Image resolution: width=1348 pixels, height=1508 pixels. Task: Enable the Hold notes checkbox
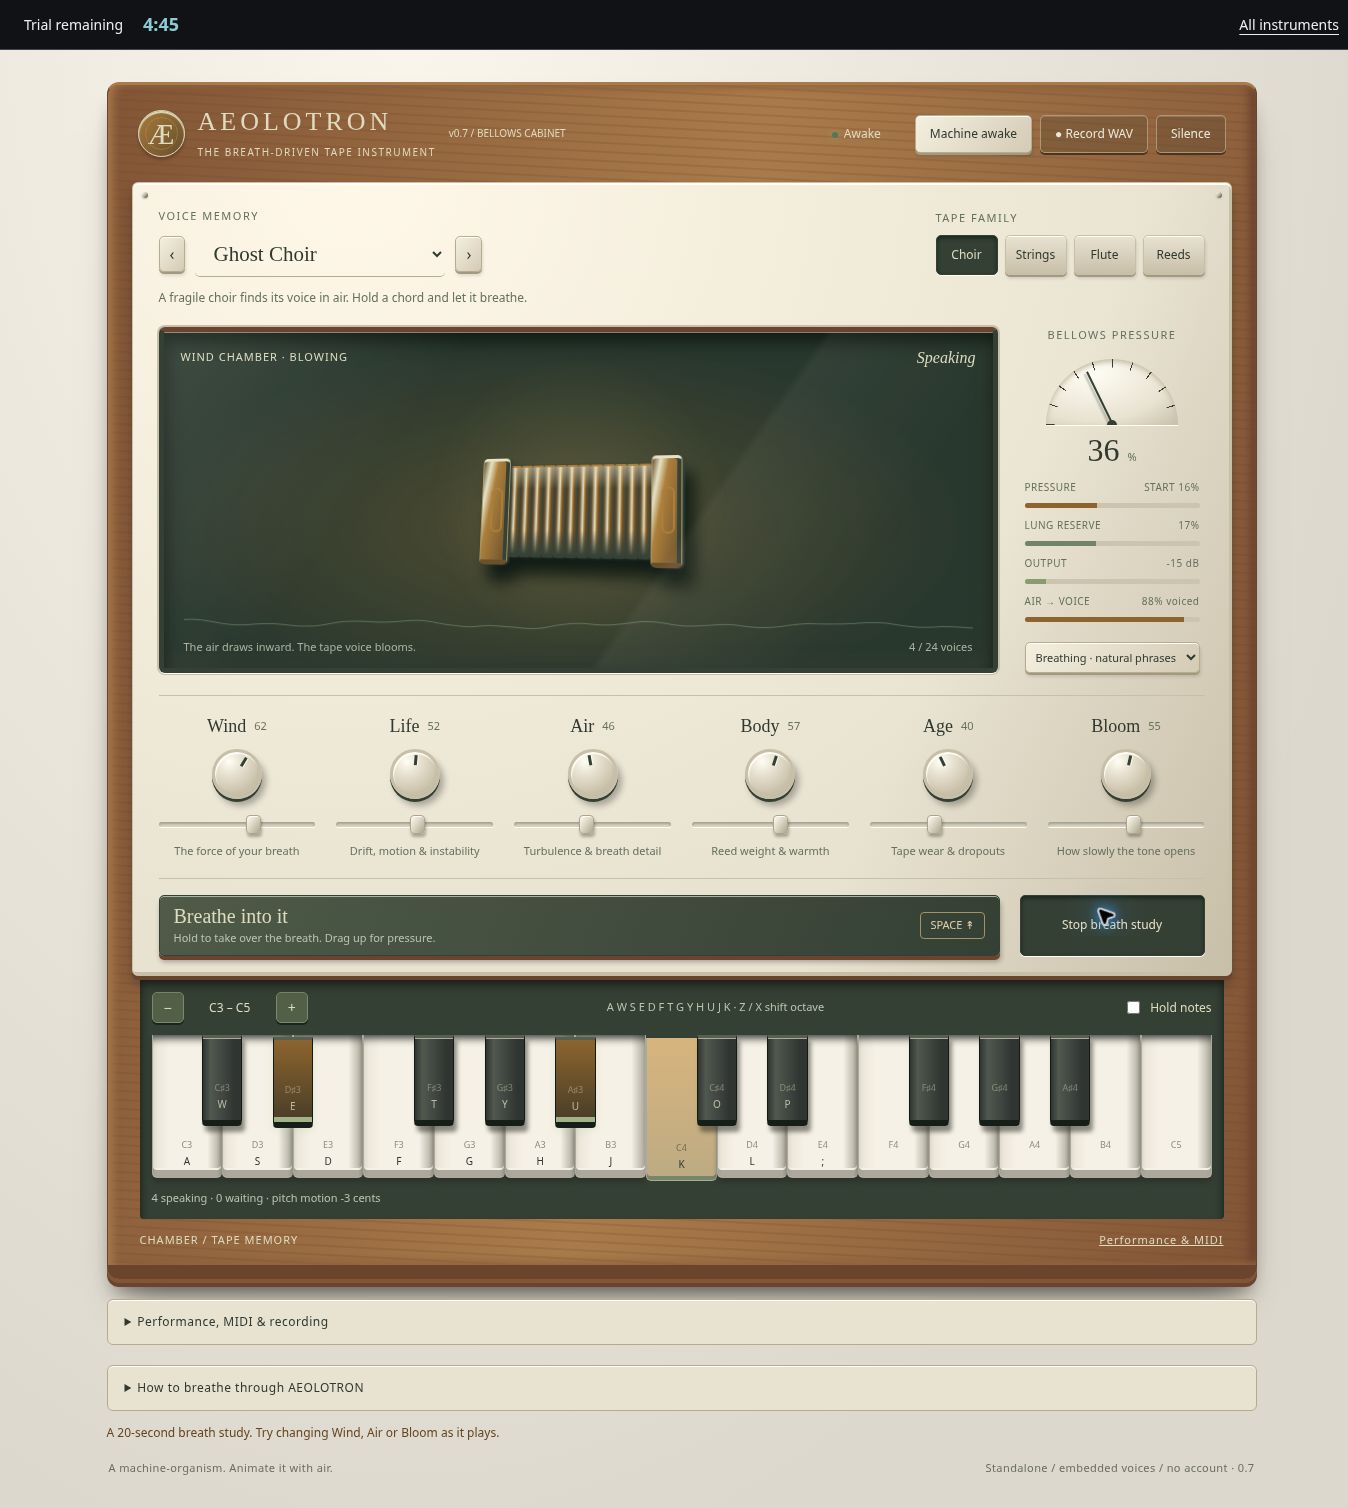[1133, 1007]
